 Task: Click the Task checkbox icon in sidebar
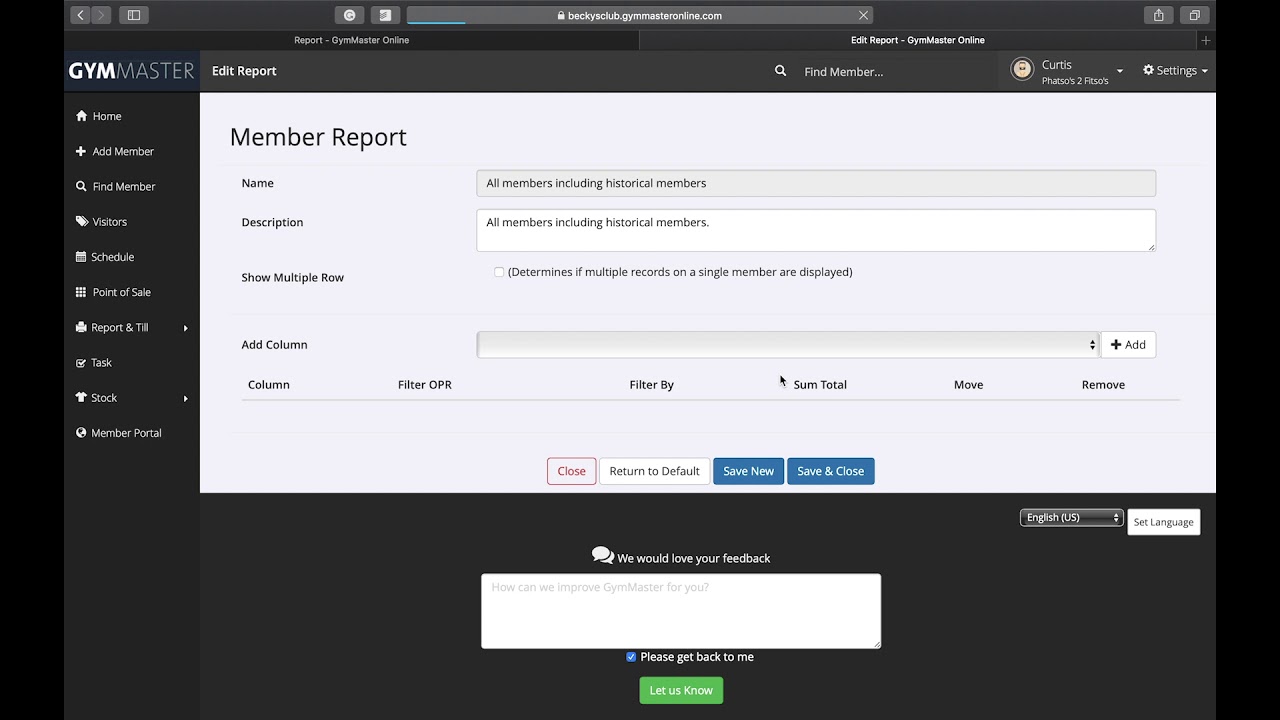point(81,363)
